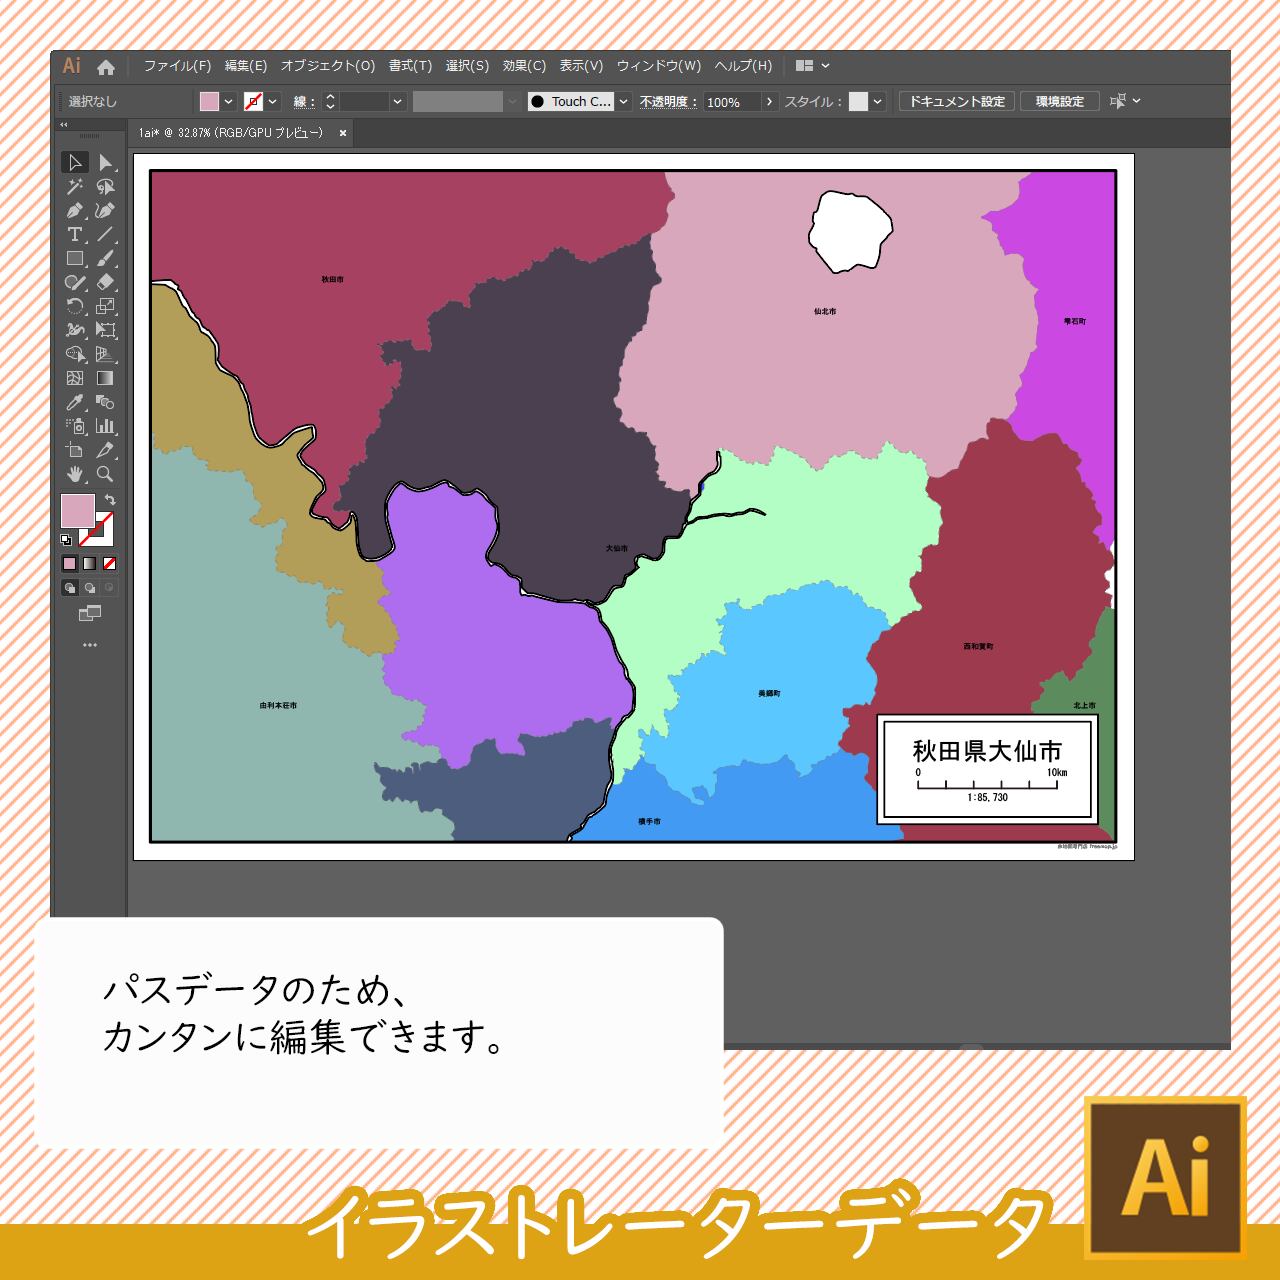Set paint mode to Gradient
Image resolution: width=1280 pixels, height=1280 pixels.
(x=90, y=563)
